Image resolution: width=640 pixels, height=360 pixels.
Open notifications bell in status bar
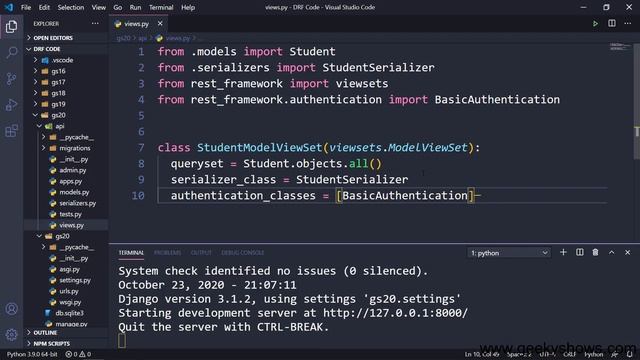[x=630, y=354]
